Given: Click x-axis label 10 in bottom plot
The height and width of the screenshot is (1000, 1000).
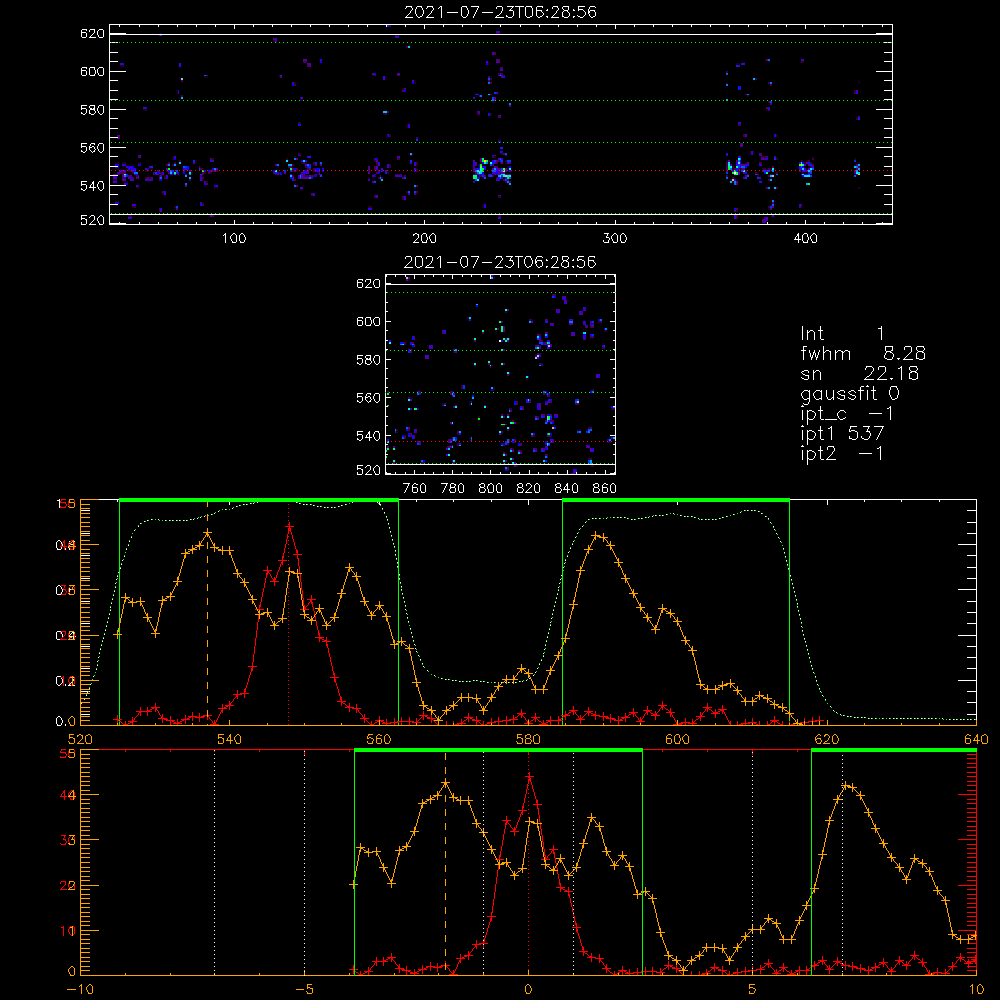Looking at the screenshot, I should click(976, 990).
